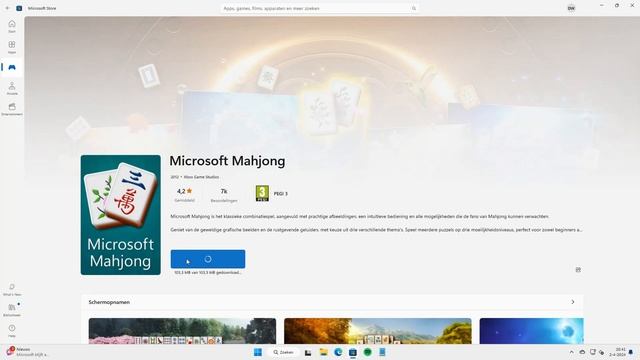Open the Library sidebar icon
This screenshot has width=640, height=360.
click(12, 310)
